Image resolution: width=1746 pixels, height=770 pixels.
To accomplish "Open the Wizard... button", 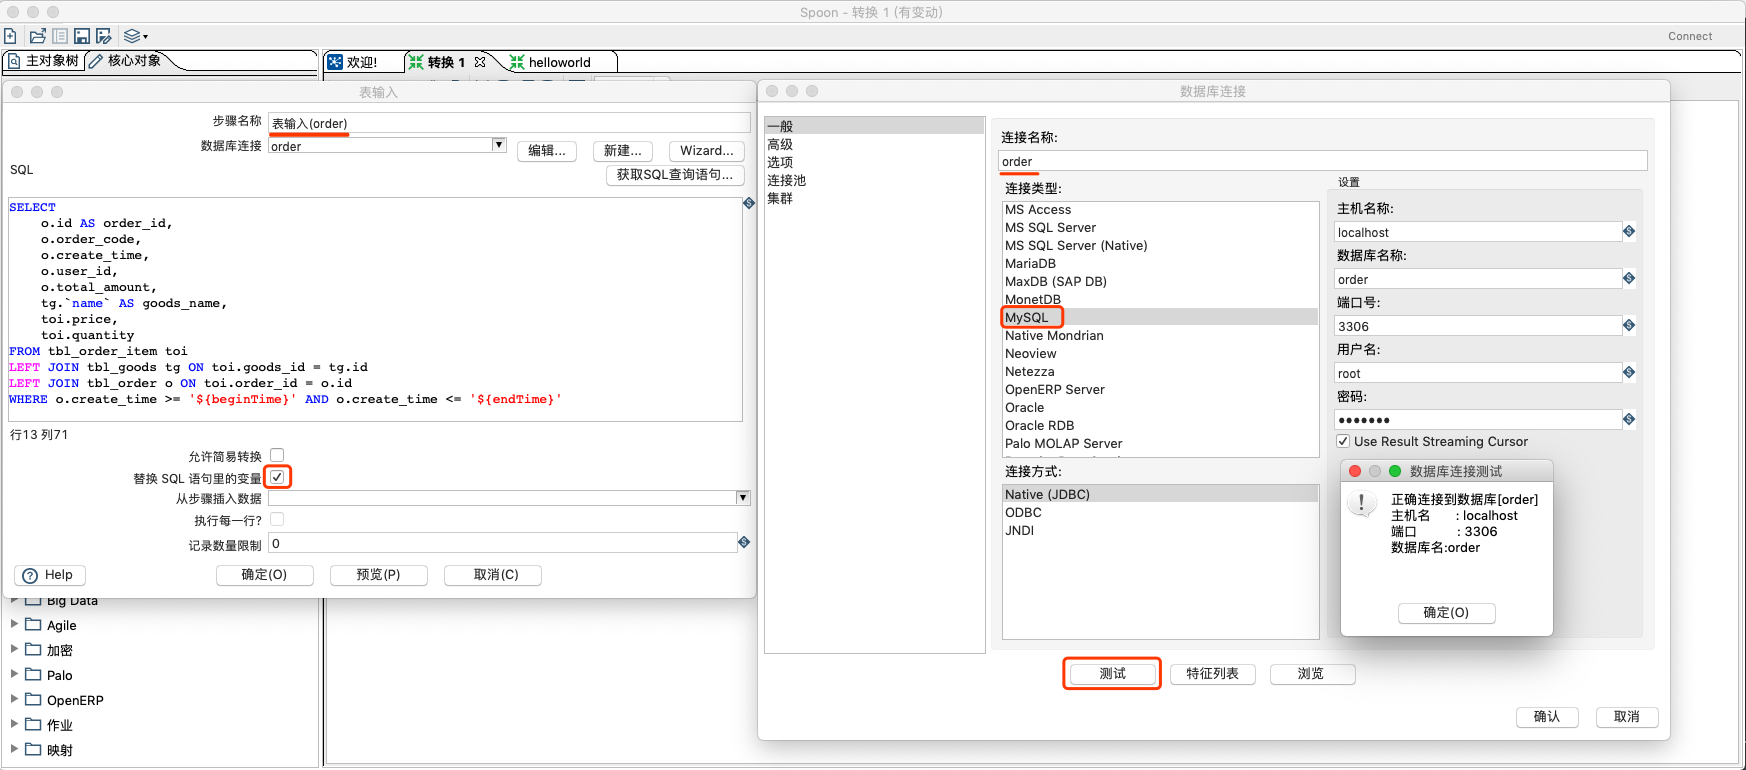I will [707, 151].
